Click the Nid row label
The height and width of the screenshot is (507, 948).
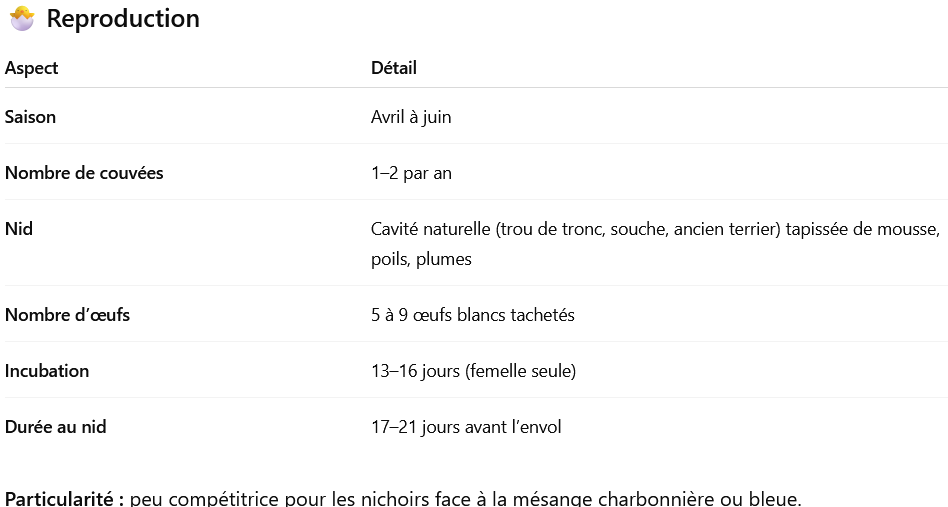pos(19,229)
